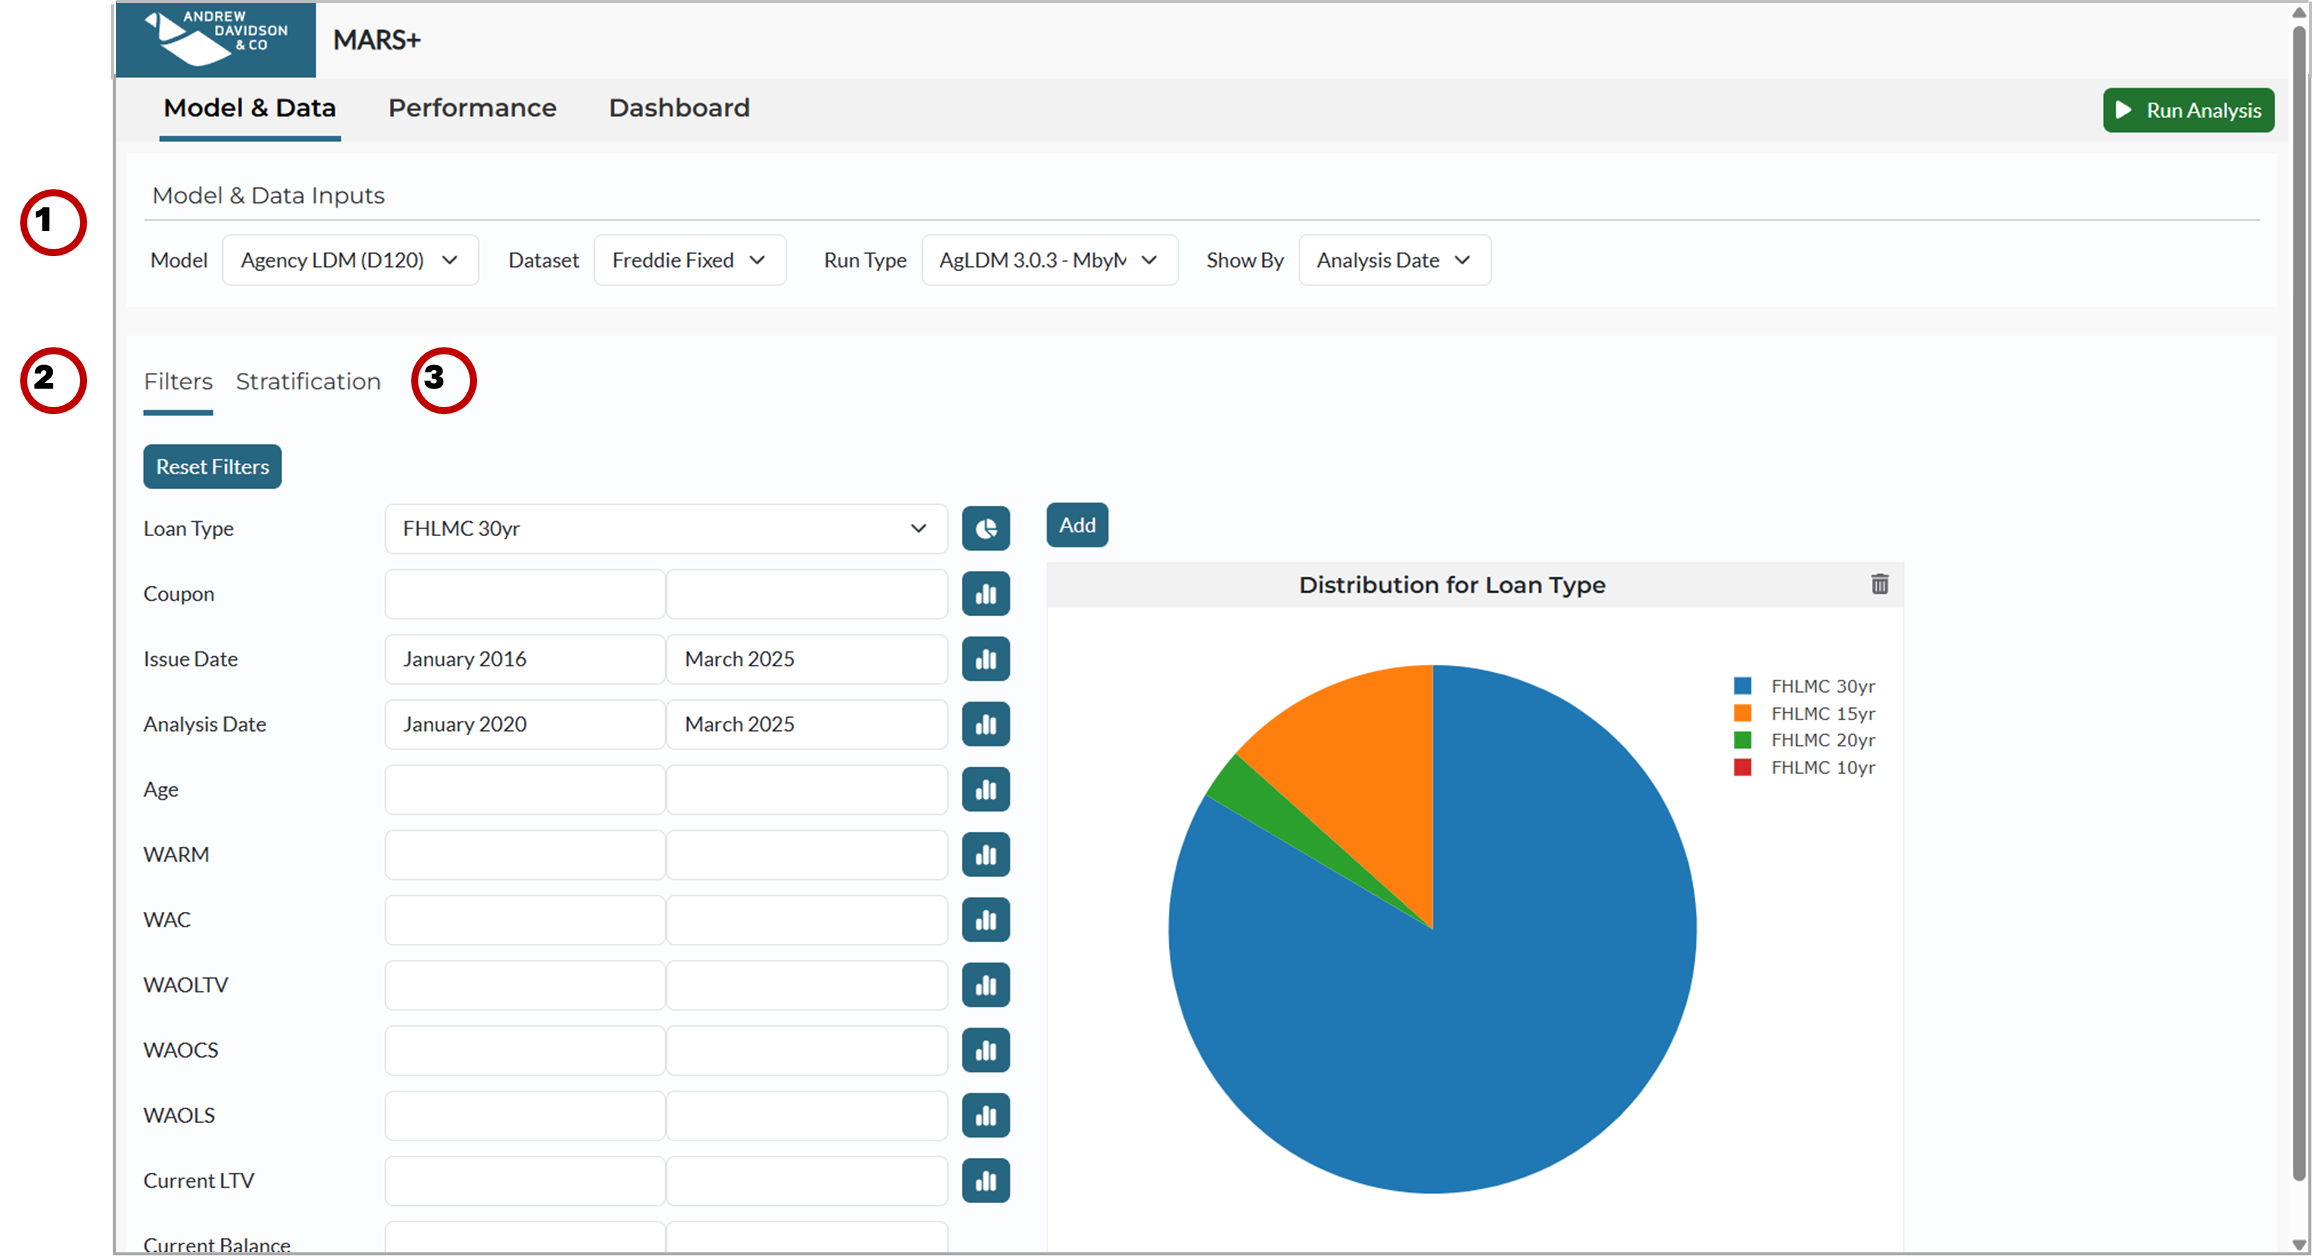Open WAOCS distribution bar chart icon
Image resolution: width=2312 pixels, height=1256 pixels.
(x=986, y=1050)
